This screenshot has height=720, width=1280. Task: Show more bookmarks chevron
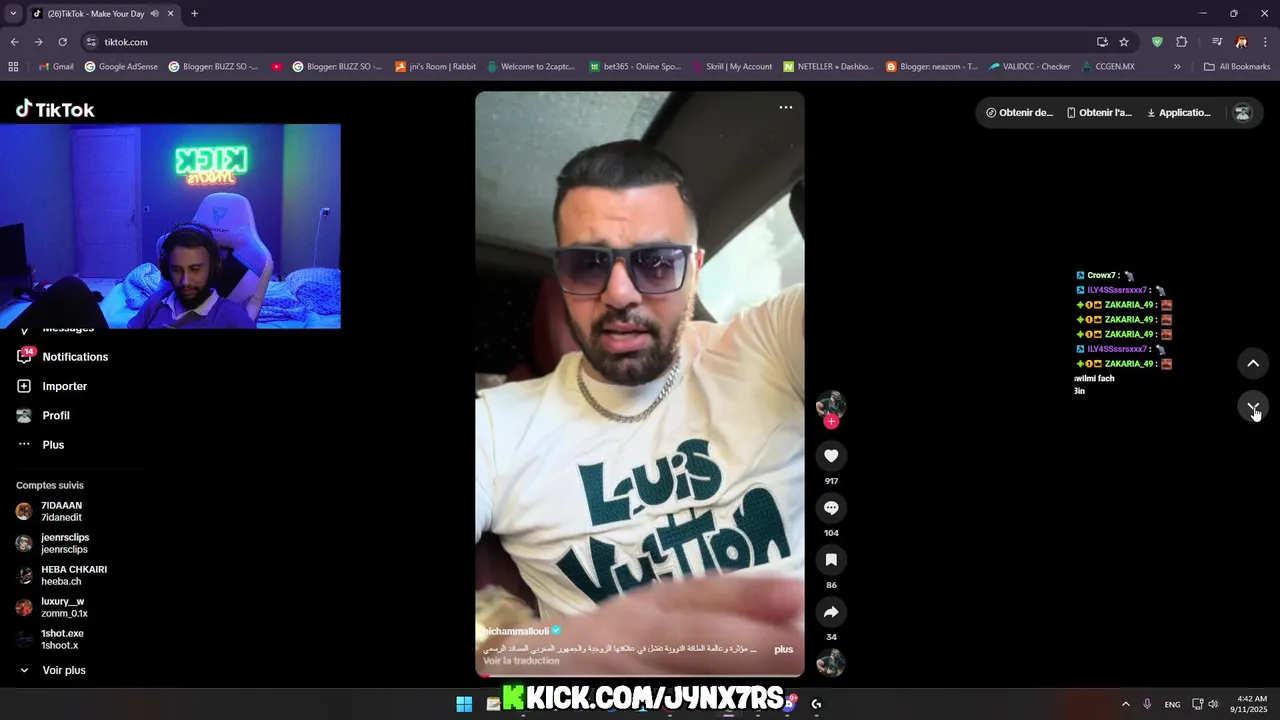[1177, 67]
